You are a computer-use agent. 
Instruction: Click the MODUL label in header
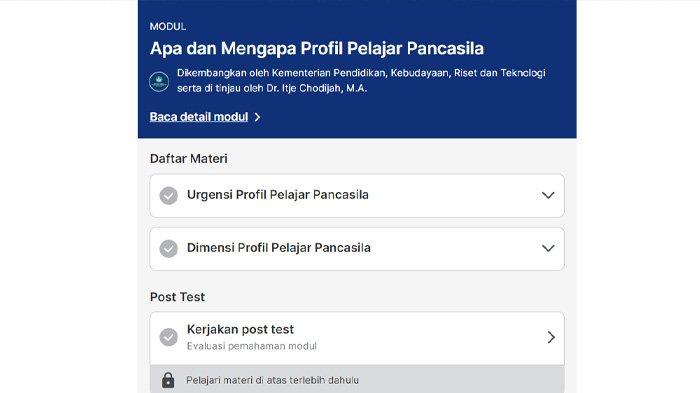(x=168, y=26)
